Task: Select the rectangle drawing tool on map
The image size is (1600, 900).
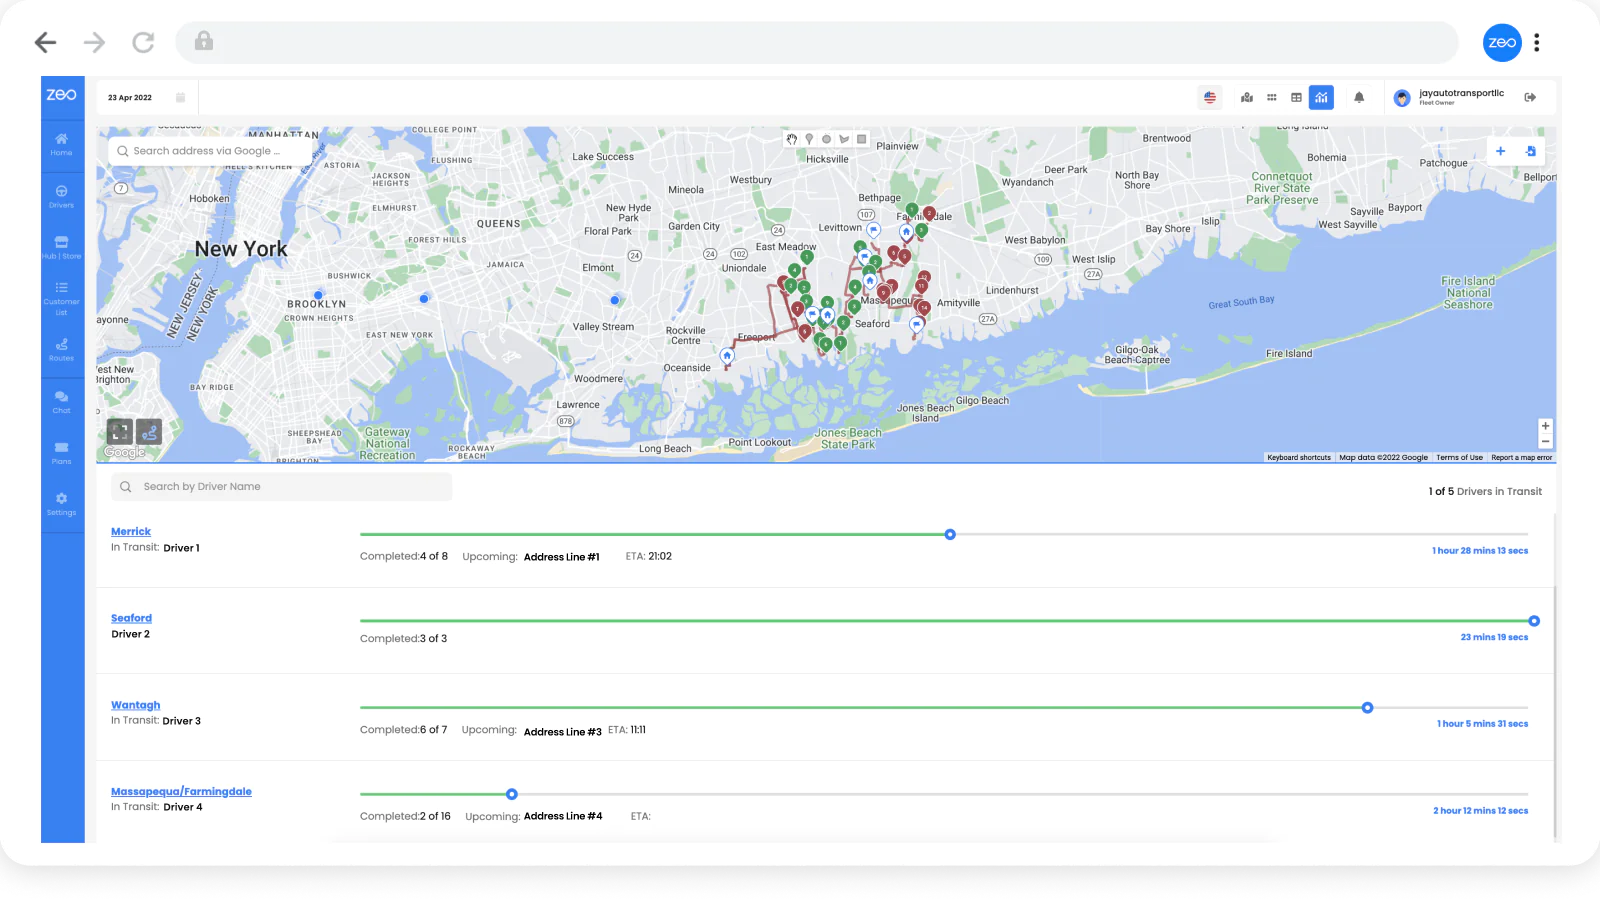Action: coord(861,139)
